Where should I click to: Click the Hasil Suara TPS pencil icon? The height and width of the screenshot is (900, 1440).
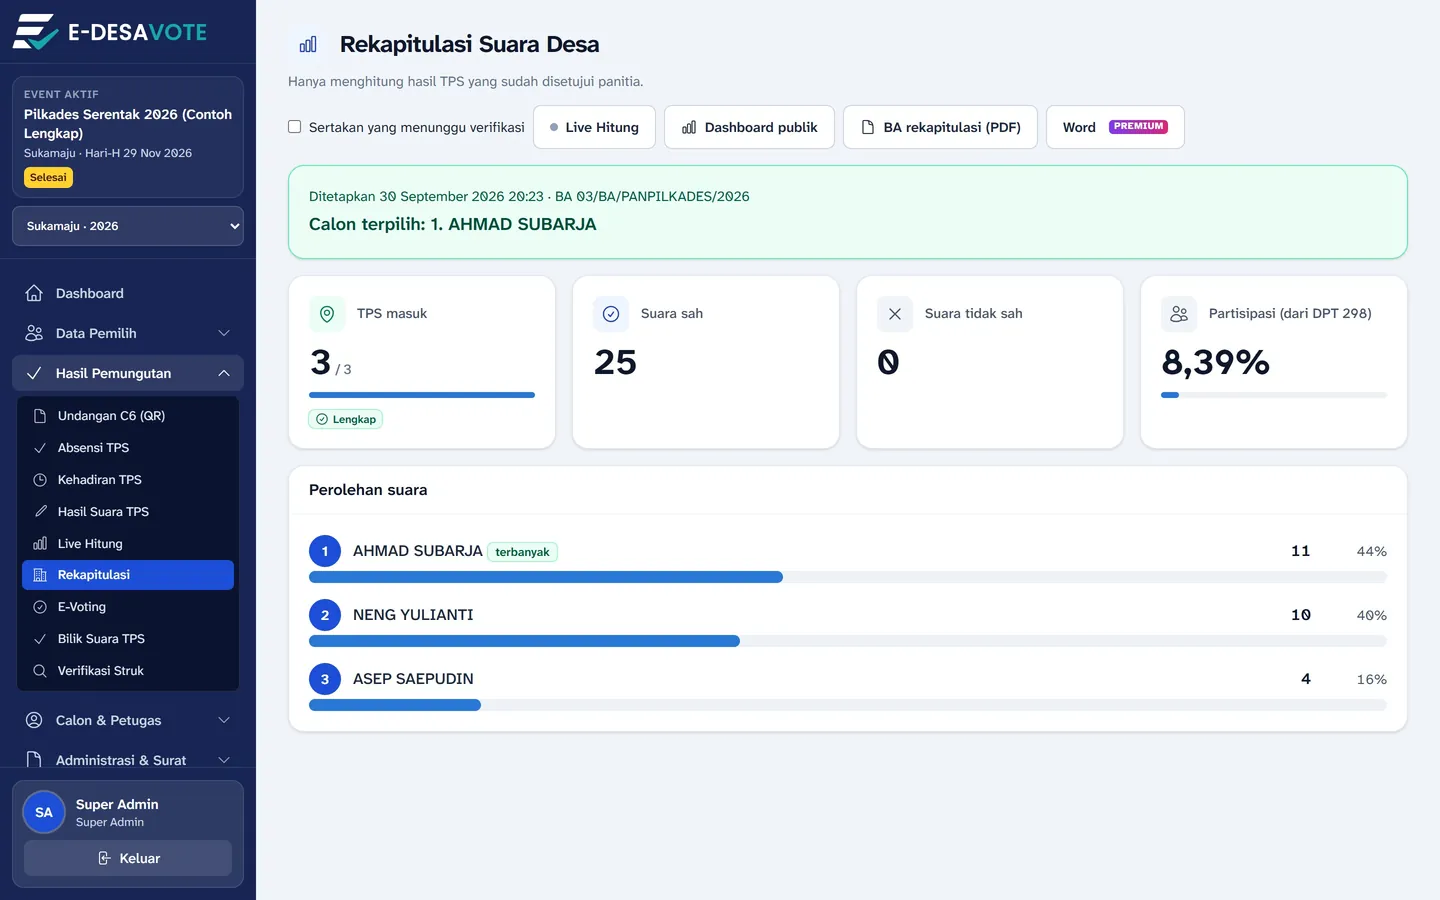coord(40,512)
